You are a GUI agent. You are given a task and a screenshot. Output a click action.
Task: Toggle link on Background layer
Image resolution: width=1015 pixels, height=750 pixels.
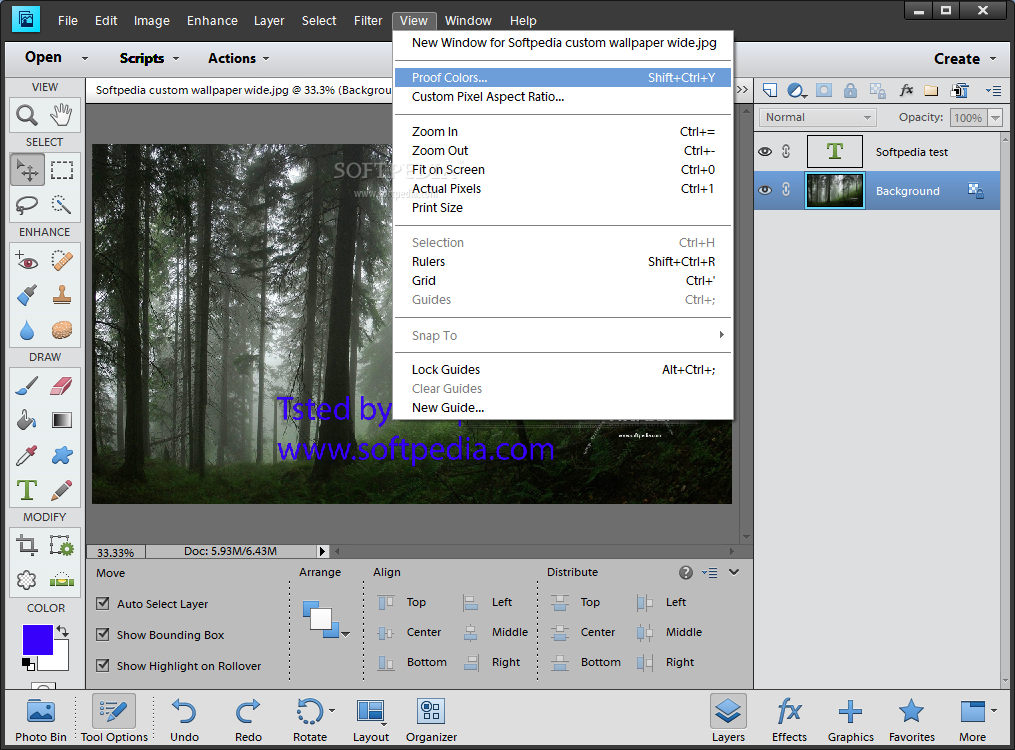(786, 190)
